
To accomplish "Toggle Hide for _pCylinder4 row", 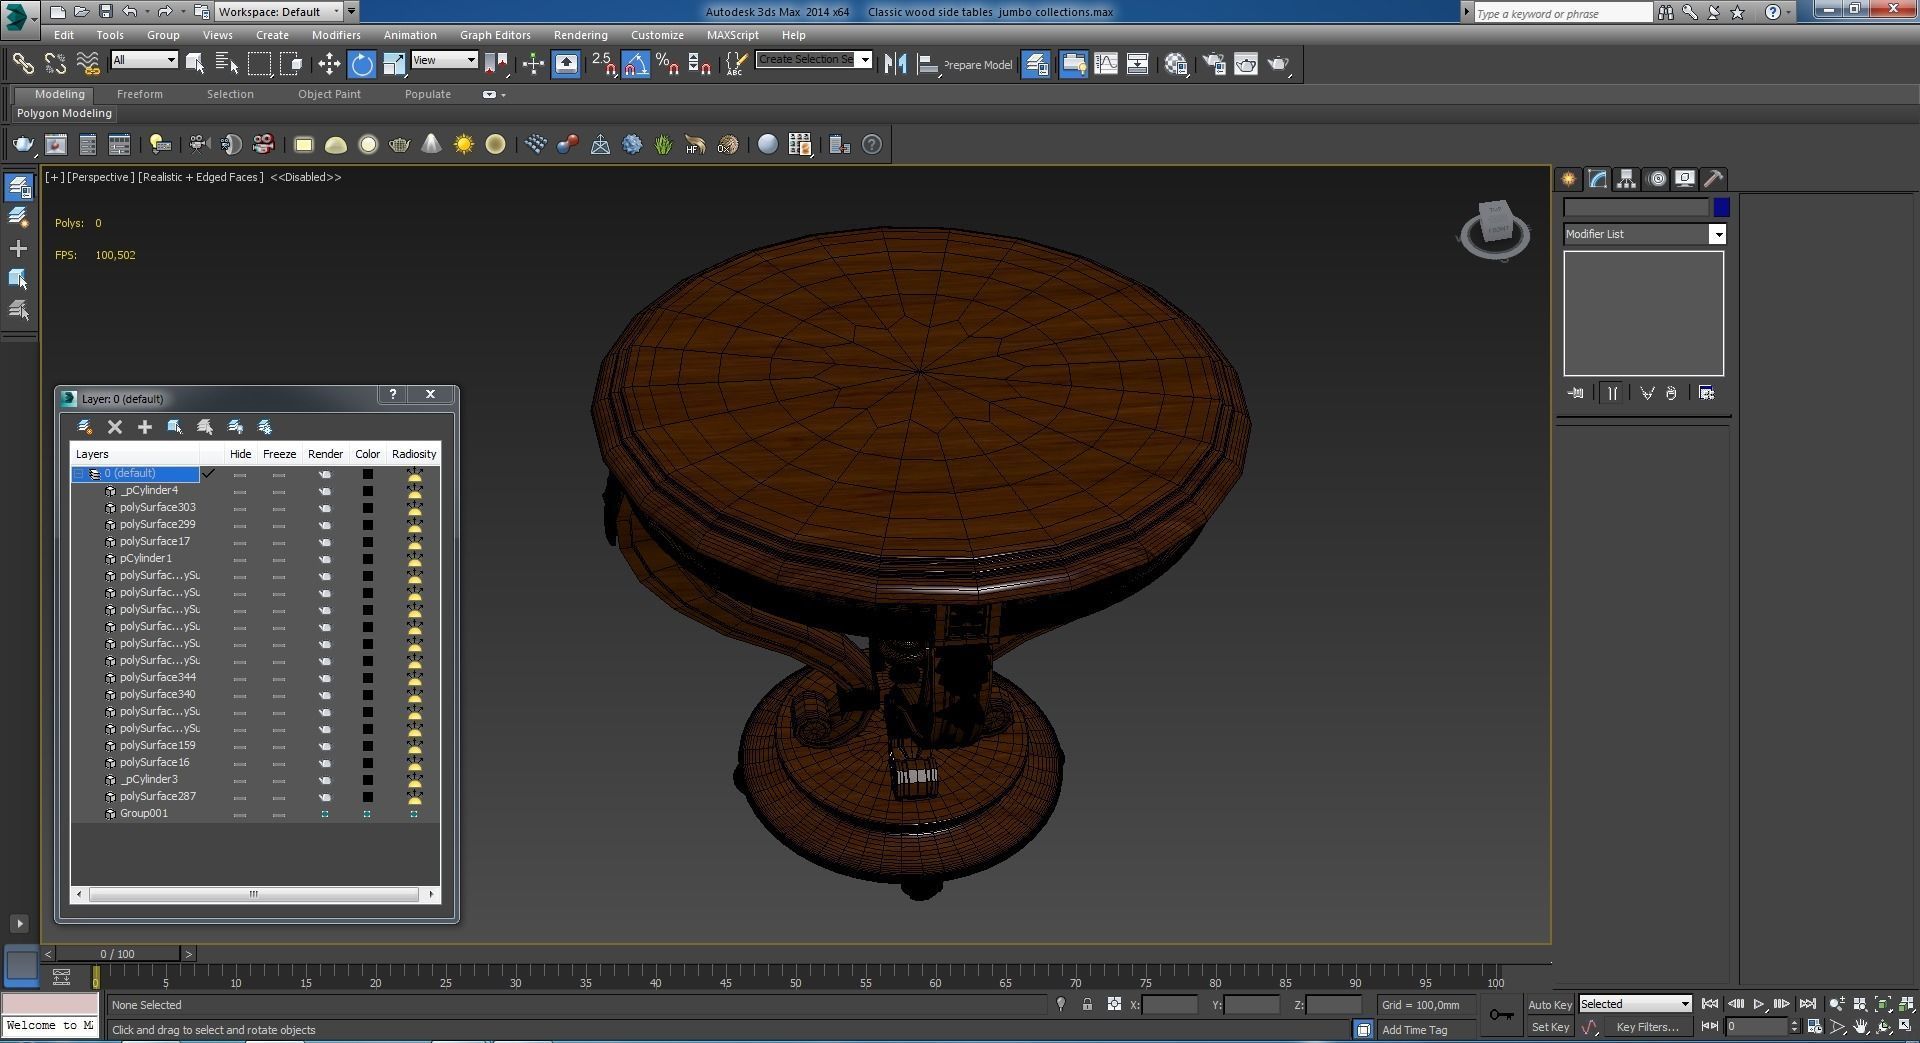I will click(x=240, y=491).
